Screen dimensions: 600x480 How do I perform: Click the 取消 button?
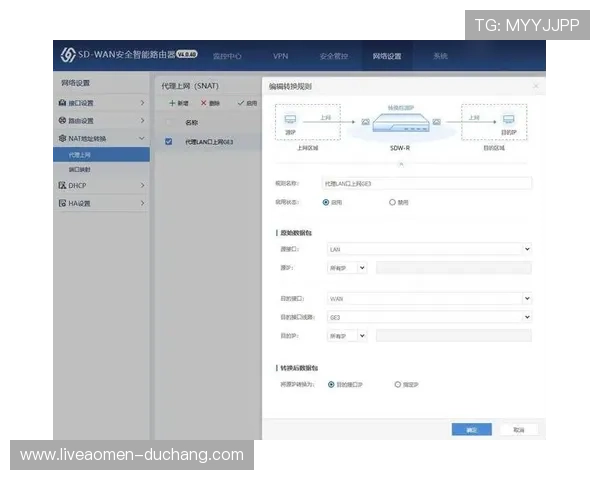519,429
